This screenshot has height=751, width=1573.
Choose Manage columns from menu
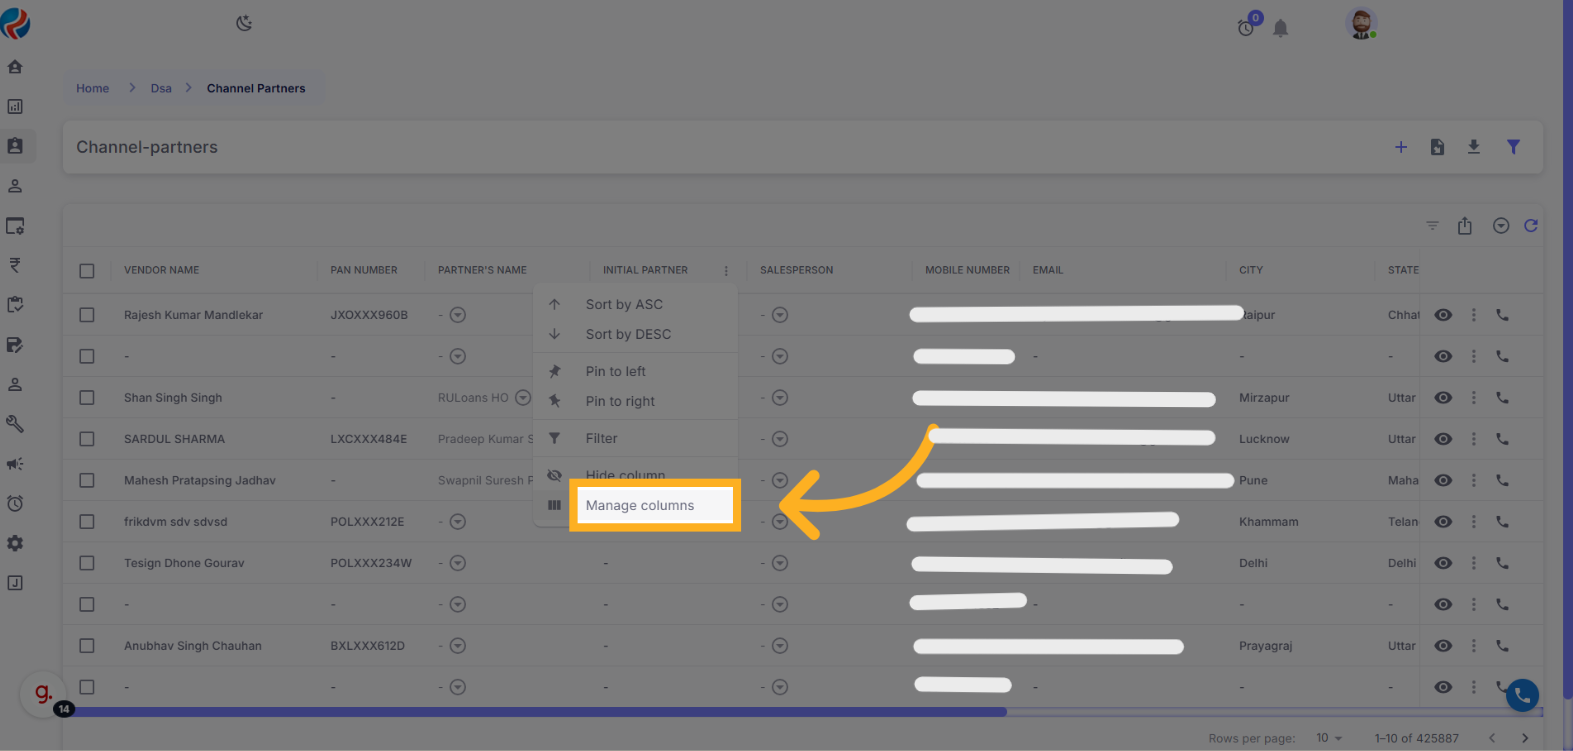pyautogui.click(x=640, y=506)
